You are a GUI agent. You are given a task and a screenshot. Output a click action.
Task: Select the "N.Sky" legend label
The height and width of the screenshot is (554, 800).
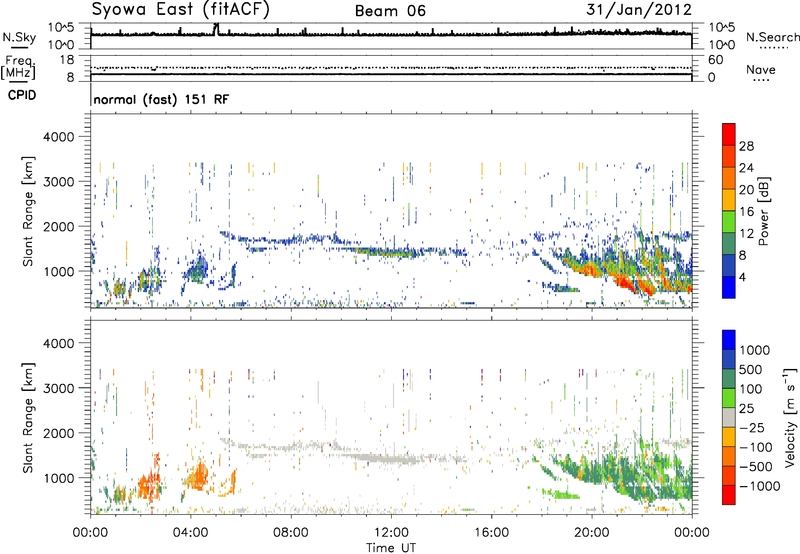point(19,37)
